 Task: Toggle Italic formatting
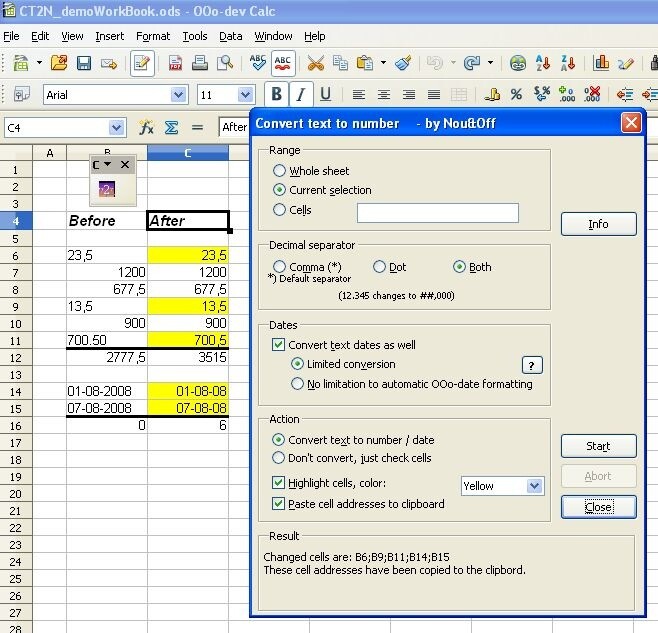[x=300, y=94]
